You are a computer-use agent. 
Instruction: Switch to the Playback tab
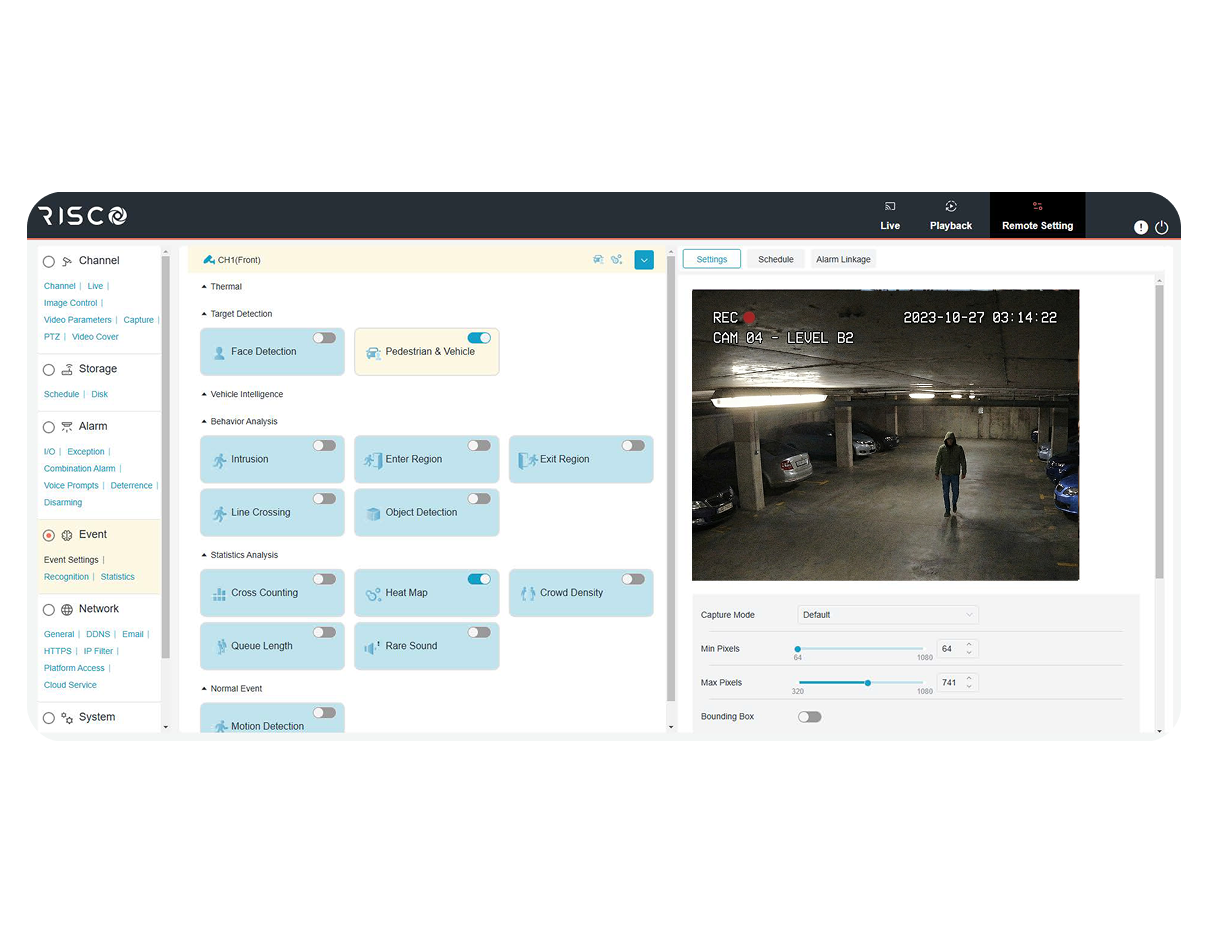point(950,216)
